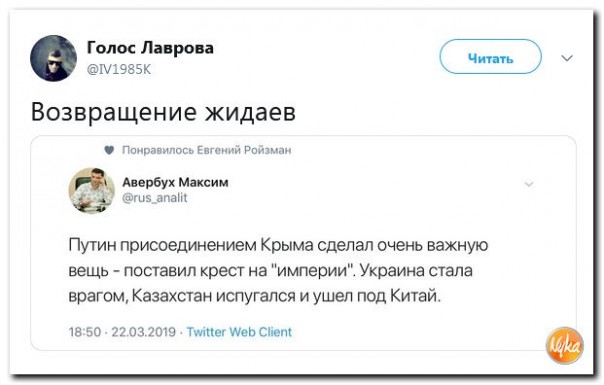Viewport: 604px width, 385px height.
Task: Click the word Понравилось in liked label
Action: pyautogui.click(x=158, y=150)
